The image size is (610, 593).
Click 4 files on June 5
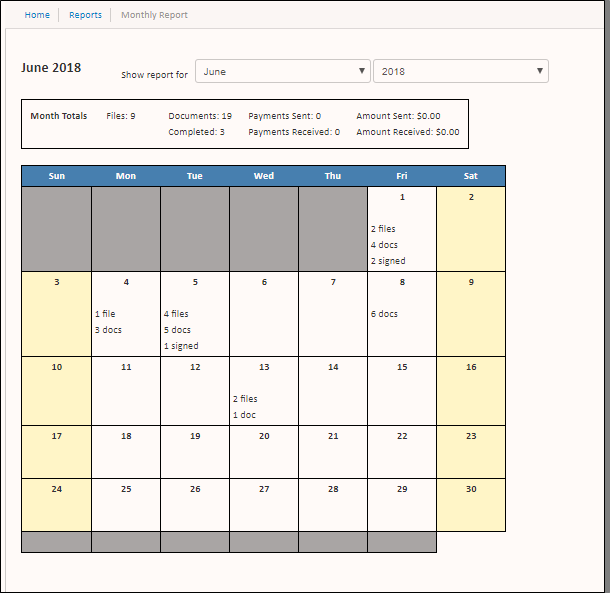[x=176, y=314]
